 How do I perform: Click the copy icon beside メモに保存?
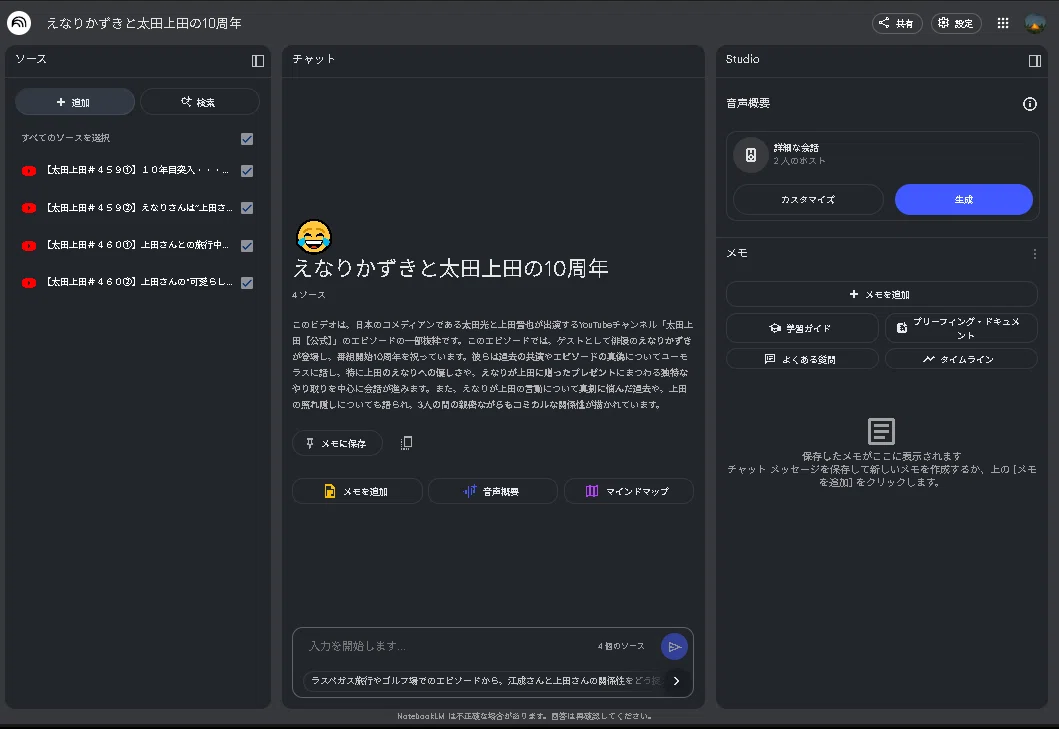(x=406, y=443)
